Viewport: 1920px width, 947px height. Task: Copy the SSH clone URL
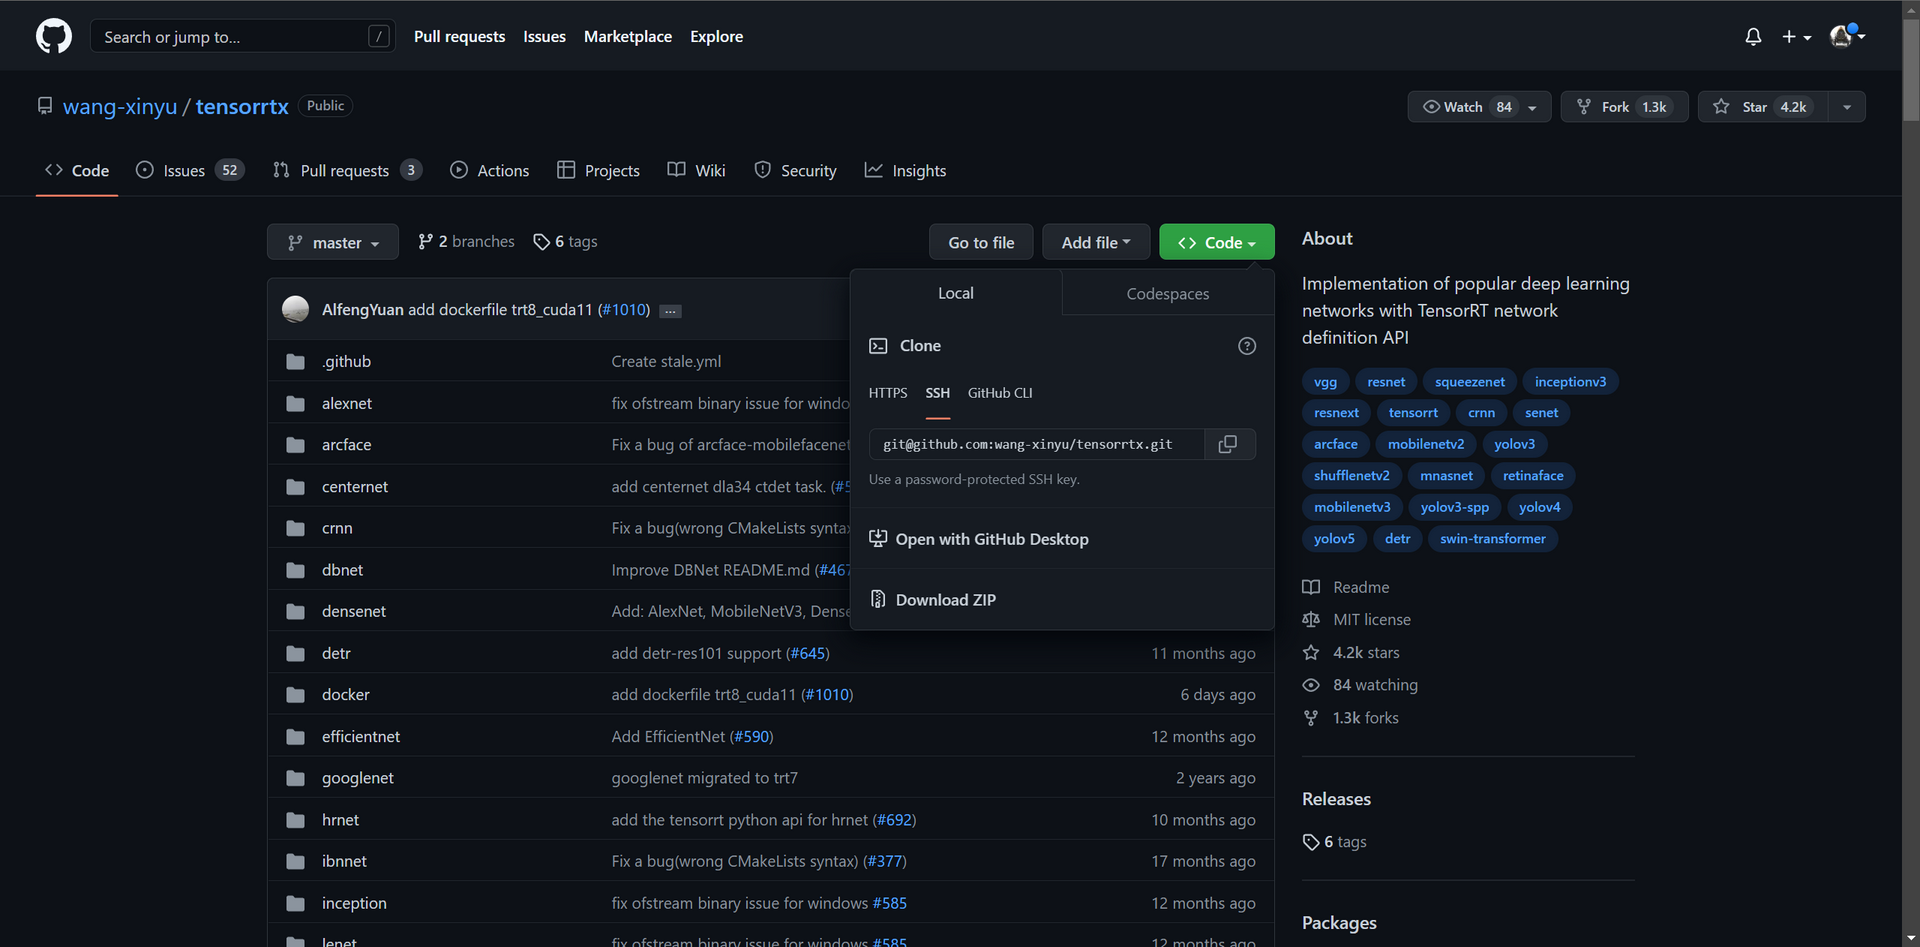[x=1228, y=444]
